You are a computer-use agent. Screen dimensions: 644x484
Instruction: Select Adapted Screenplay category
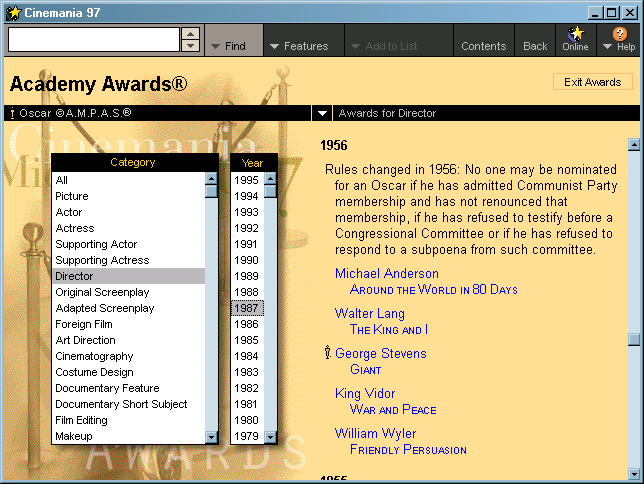point(129,308)
